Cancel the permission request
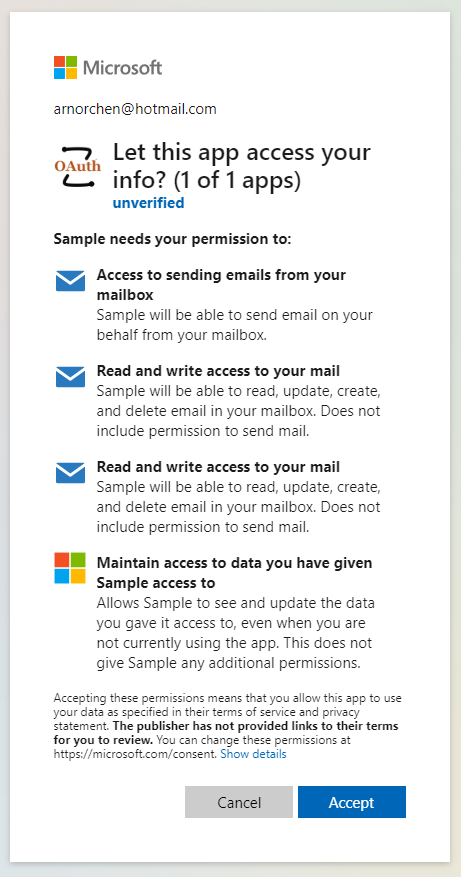The height and width of the screenshot is (877, 461). pyautogui.click(x=239, y=802)
